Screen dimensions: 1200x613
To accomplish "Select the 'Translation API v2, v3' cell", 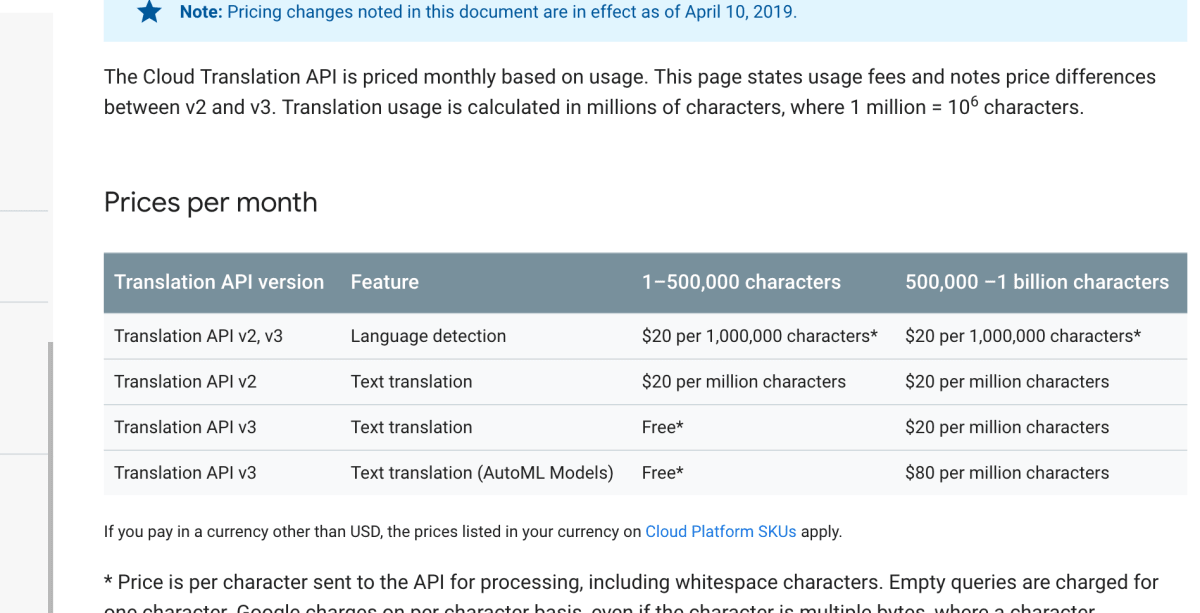I will pyautogui.click(x=198, y=336).
